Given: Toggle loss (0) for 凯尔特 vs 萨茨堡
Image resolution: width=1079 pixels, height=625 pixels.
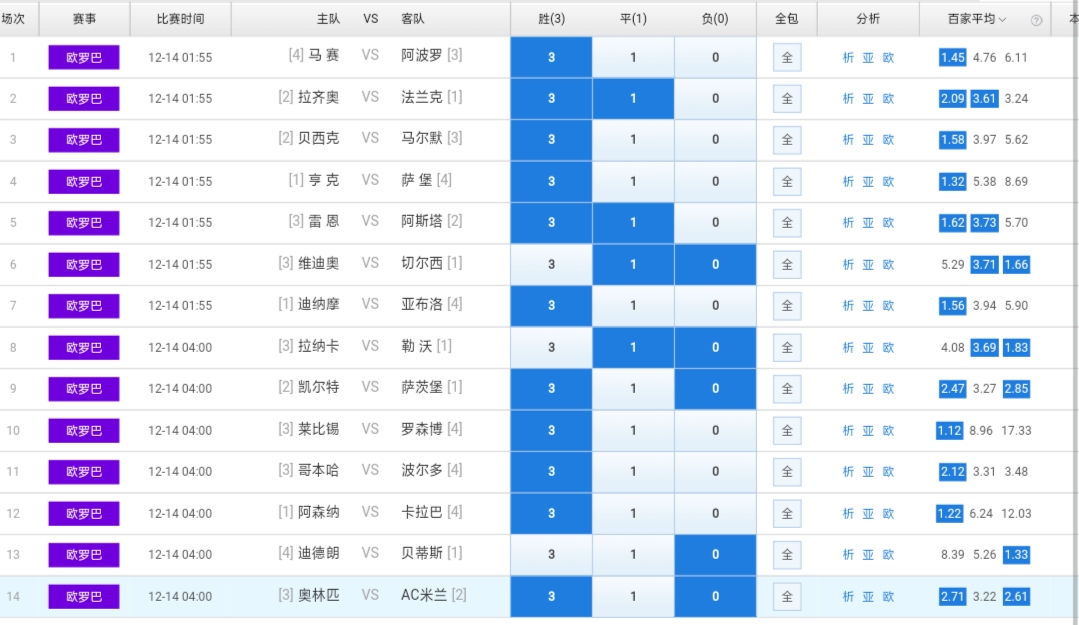Looking at the screenshot, I should coord(716,388).
